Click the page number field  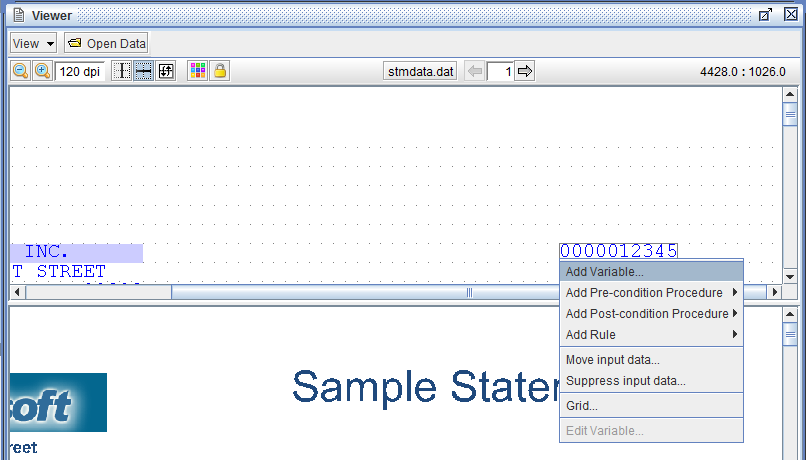[500, 71]
